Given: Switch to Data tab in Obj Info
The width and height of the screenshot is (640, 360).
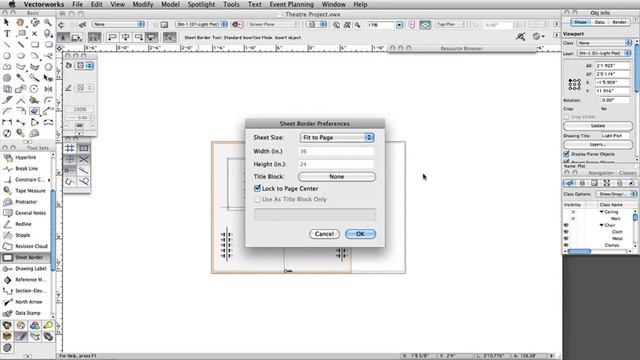Looking at the screenshot, I should point(599,22).
